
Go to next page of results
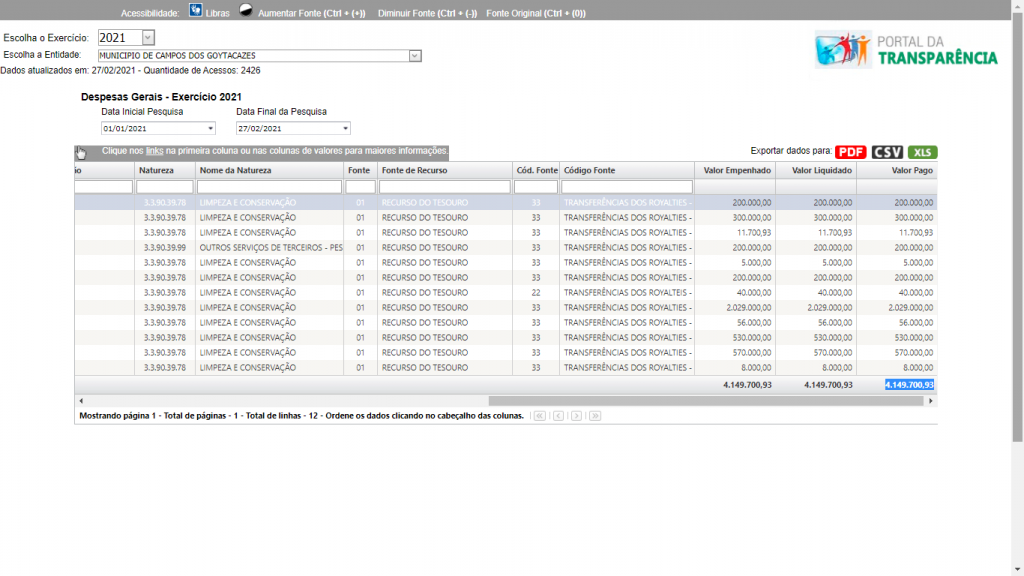(577, 416)
